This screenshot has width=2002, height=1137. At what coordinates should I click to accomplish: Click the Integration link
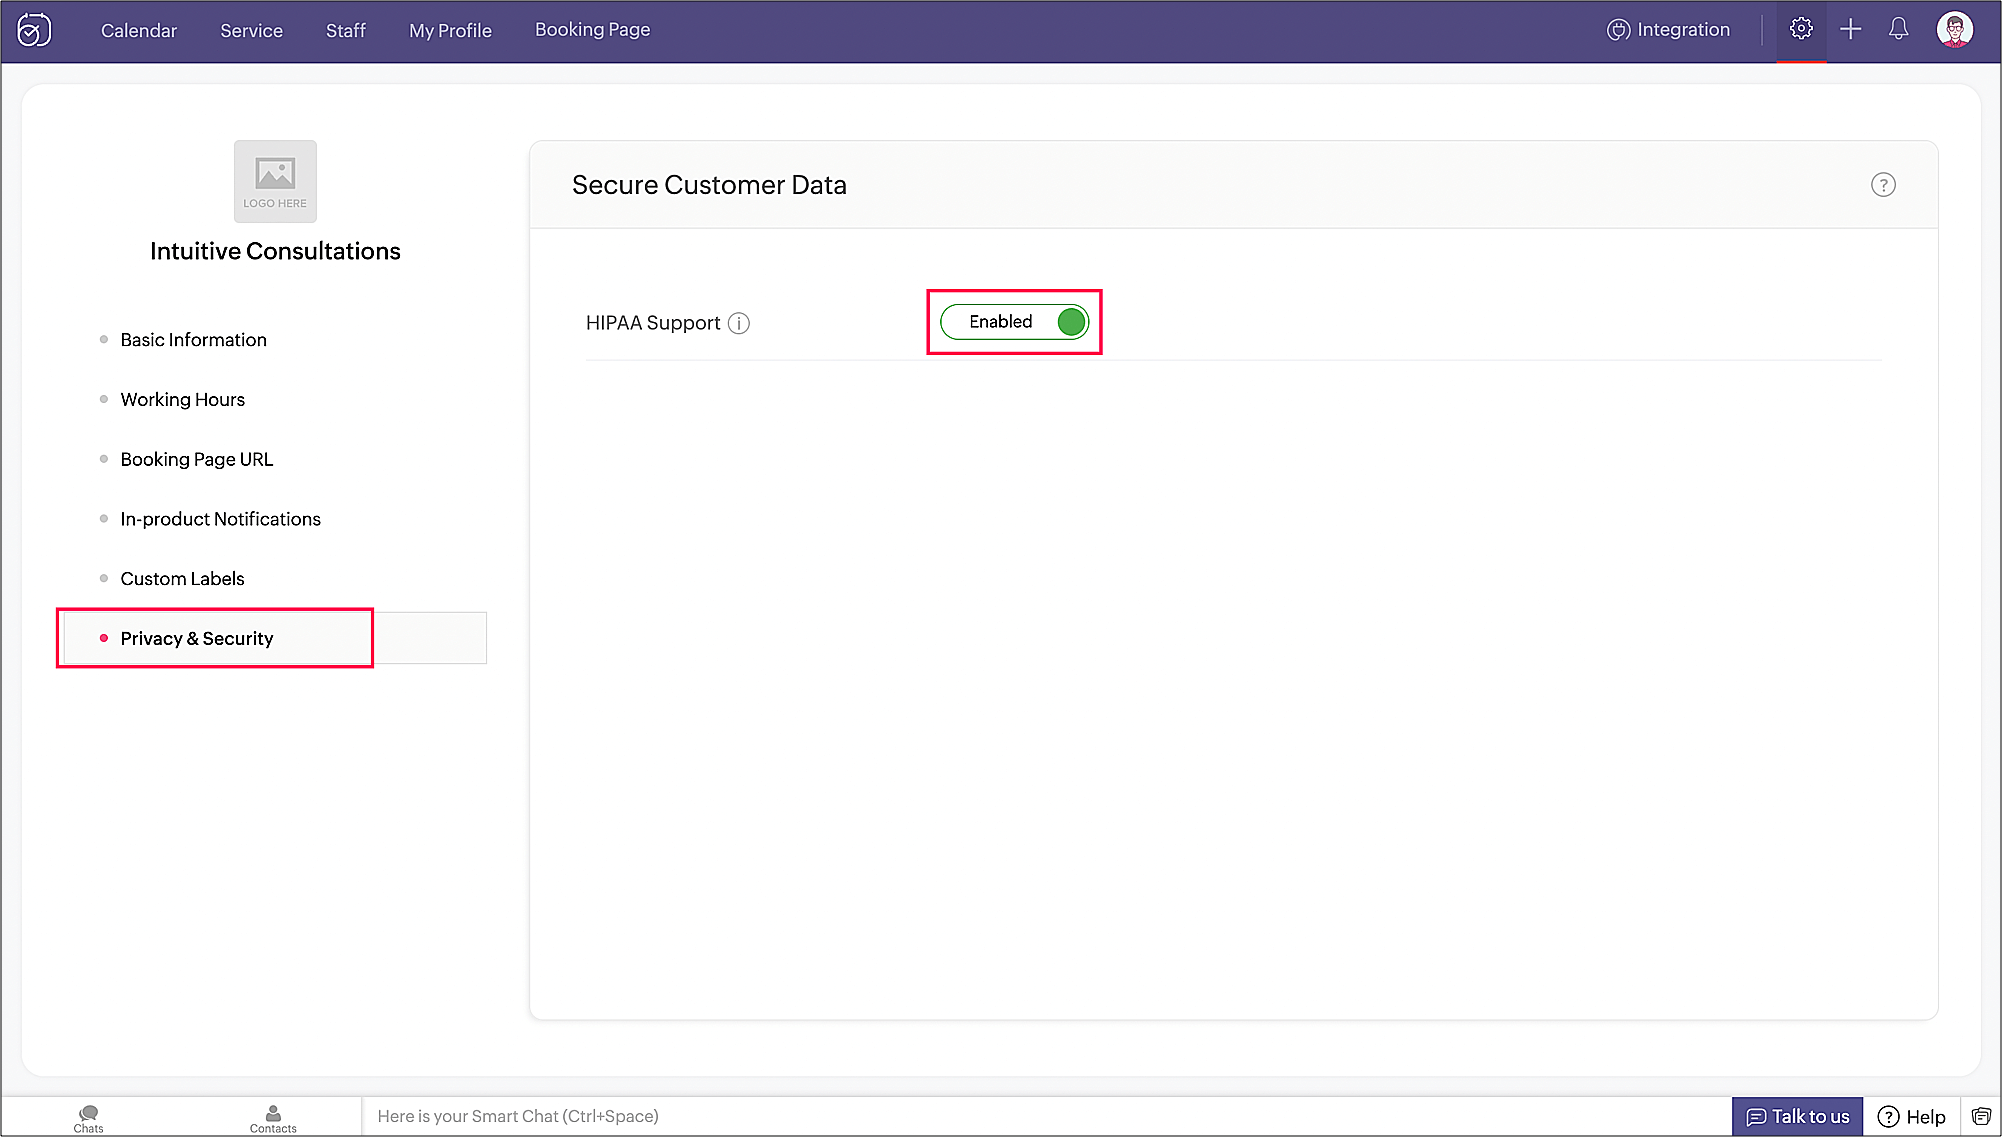(x=1668, y=30)
